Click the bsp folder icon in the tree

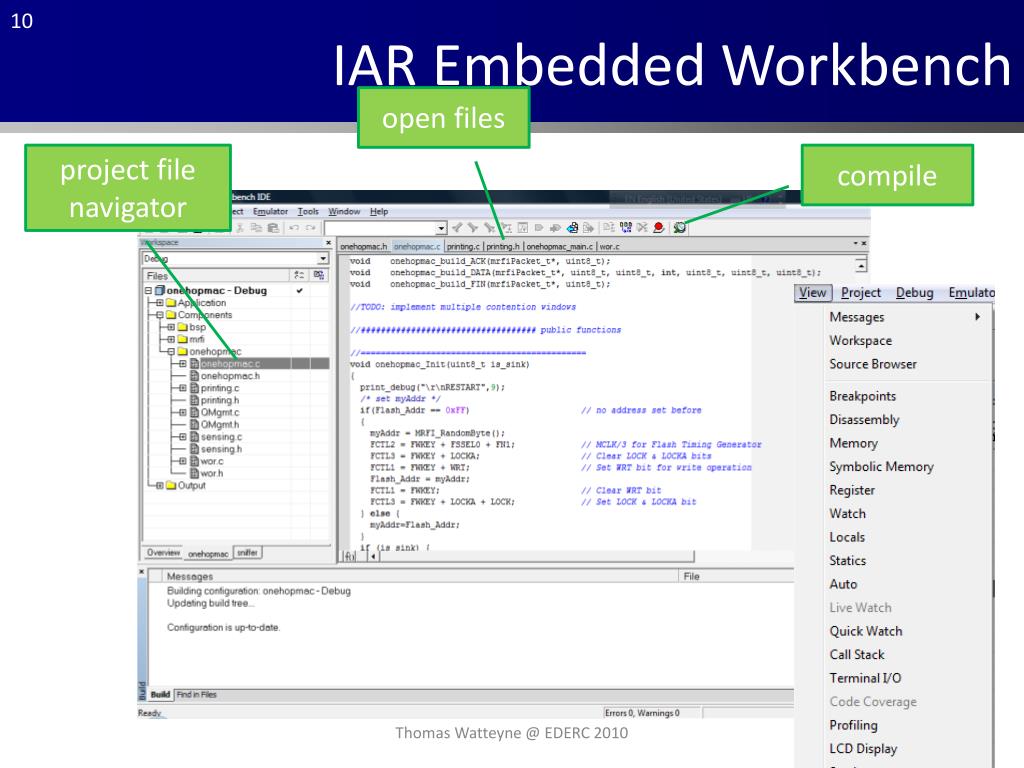[183, 327]
